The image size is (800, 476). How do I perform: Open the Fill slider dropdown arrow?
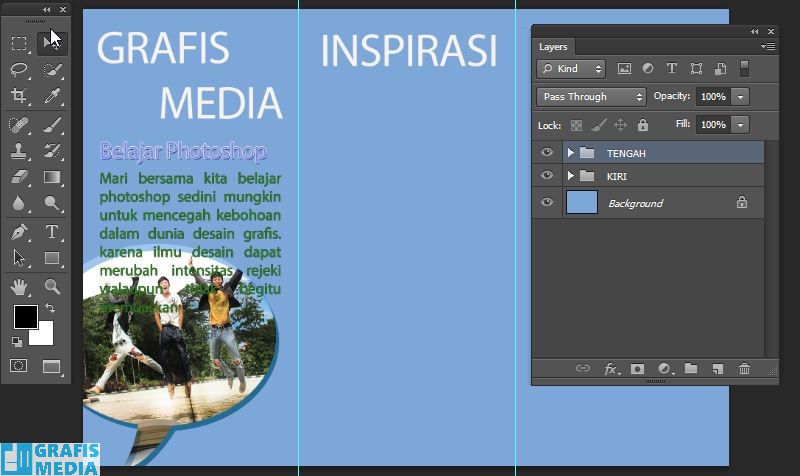pos(740,124)
